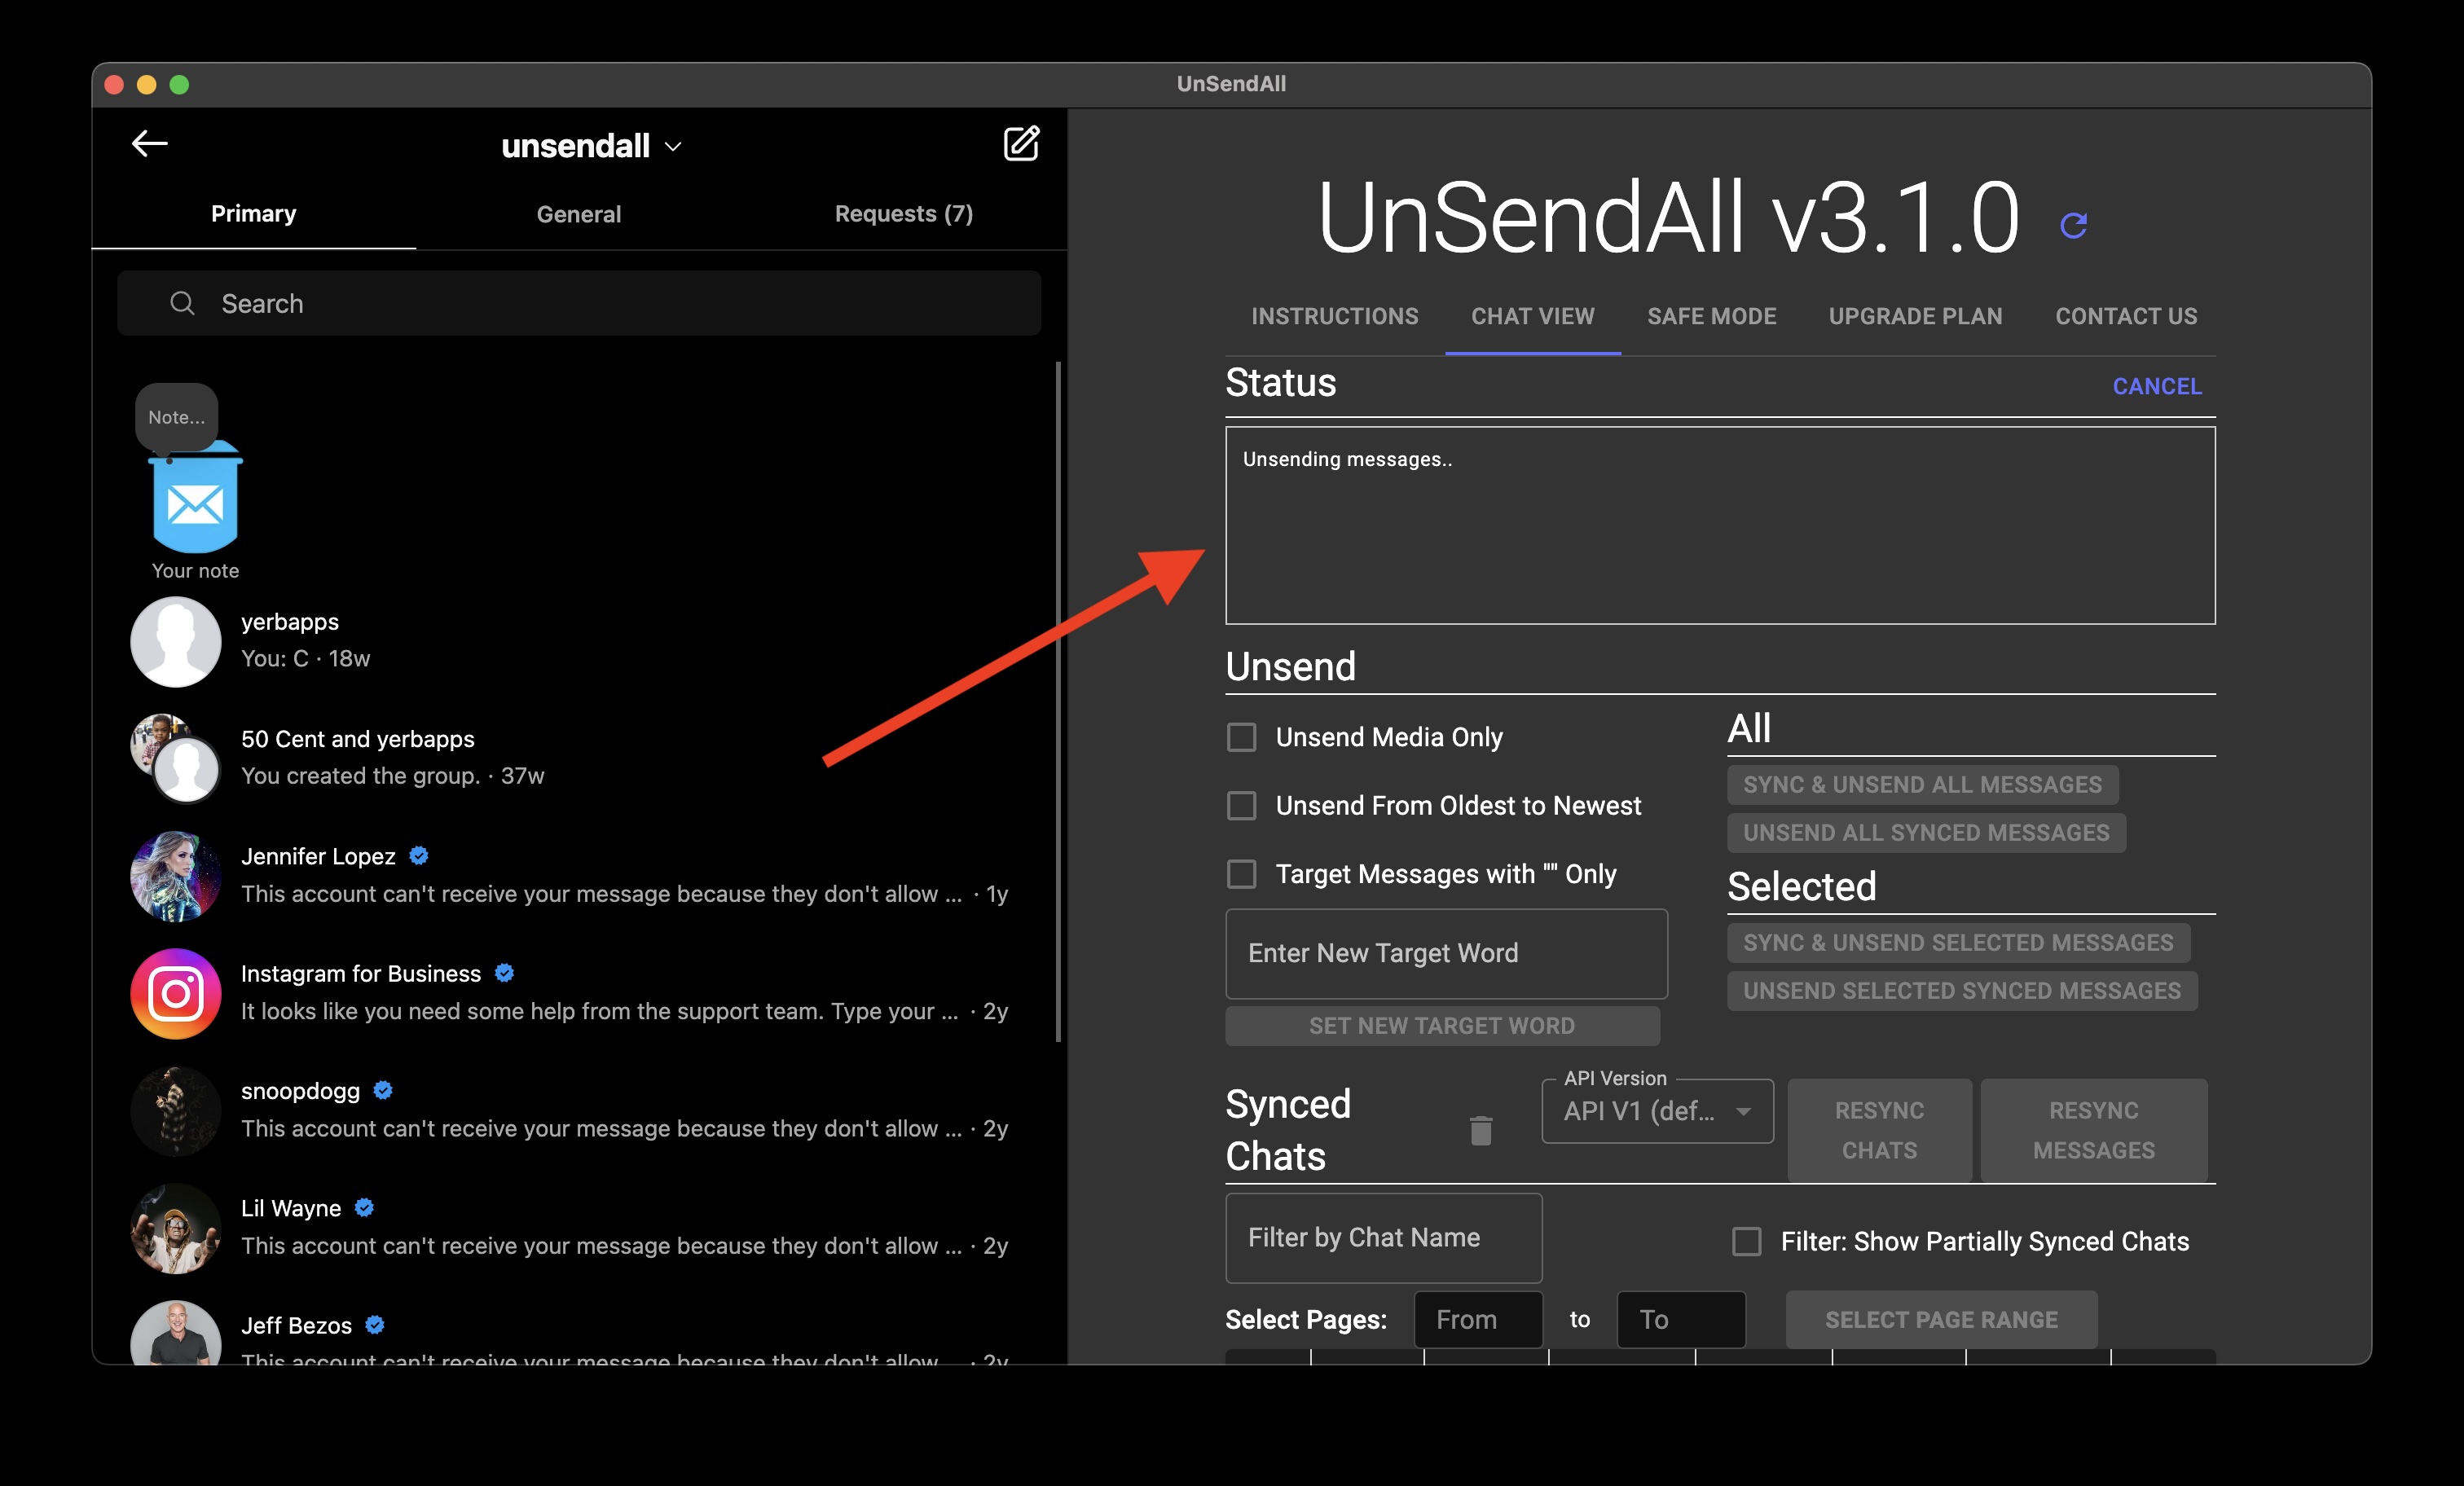Enable Unsend Media Only checkbox
Image resolution: width=2464 pixels, height=1486 pixels.
click(x=1241, y=737)
